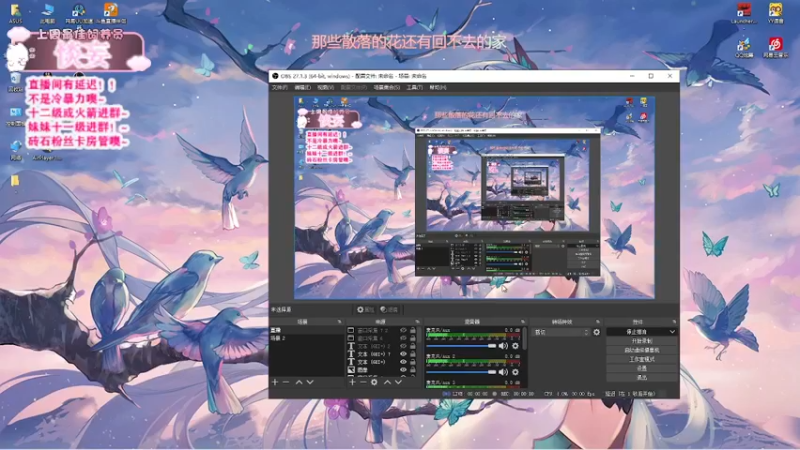800x450 pixels.
Task: Toggle visibility of 窗口采集 4 source
Action: 403,338
